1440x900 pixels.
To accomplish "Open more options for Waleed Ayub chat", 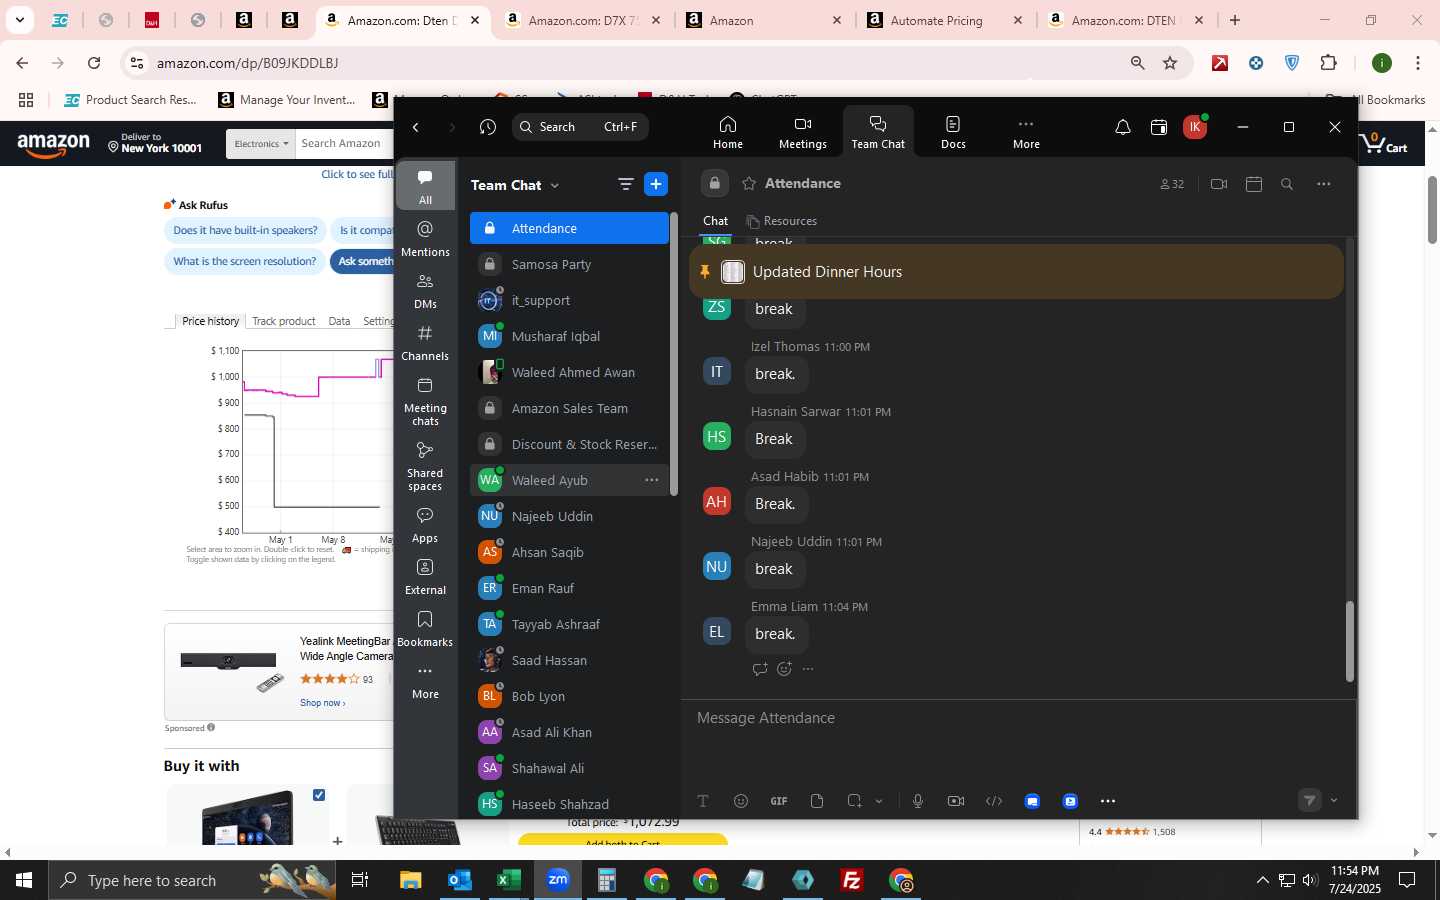I will pos(652,480).
